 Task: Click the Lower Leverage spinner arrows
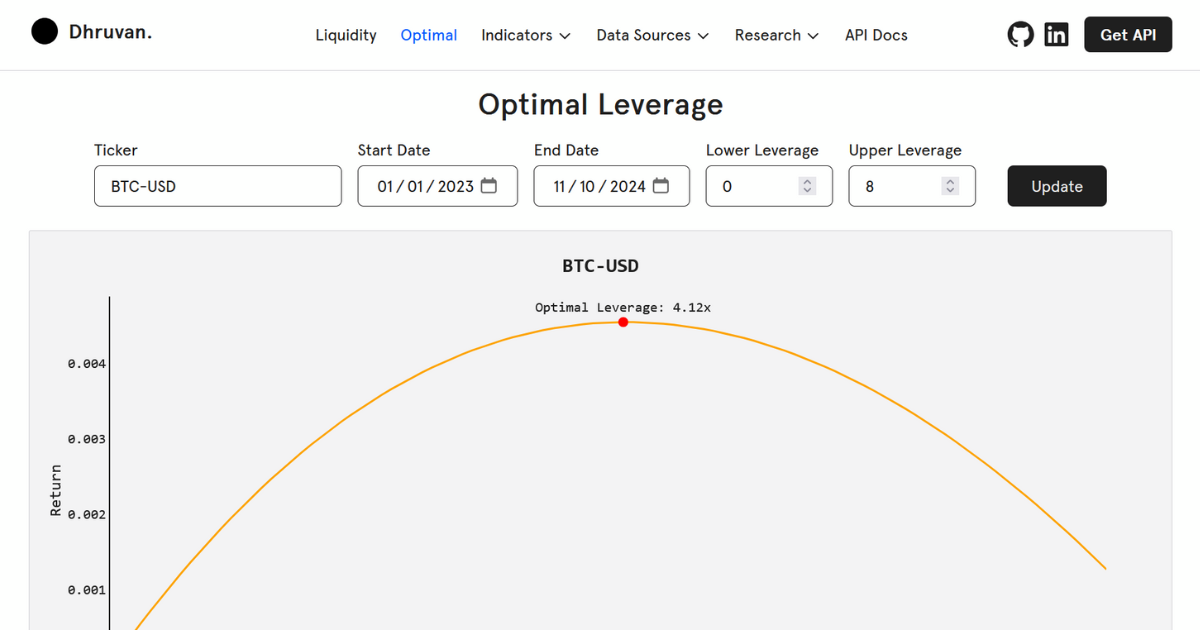coord(808,186)
